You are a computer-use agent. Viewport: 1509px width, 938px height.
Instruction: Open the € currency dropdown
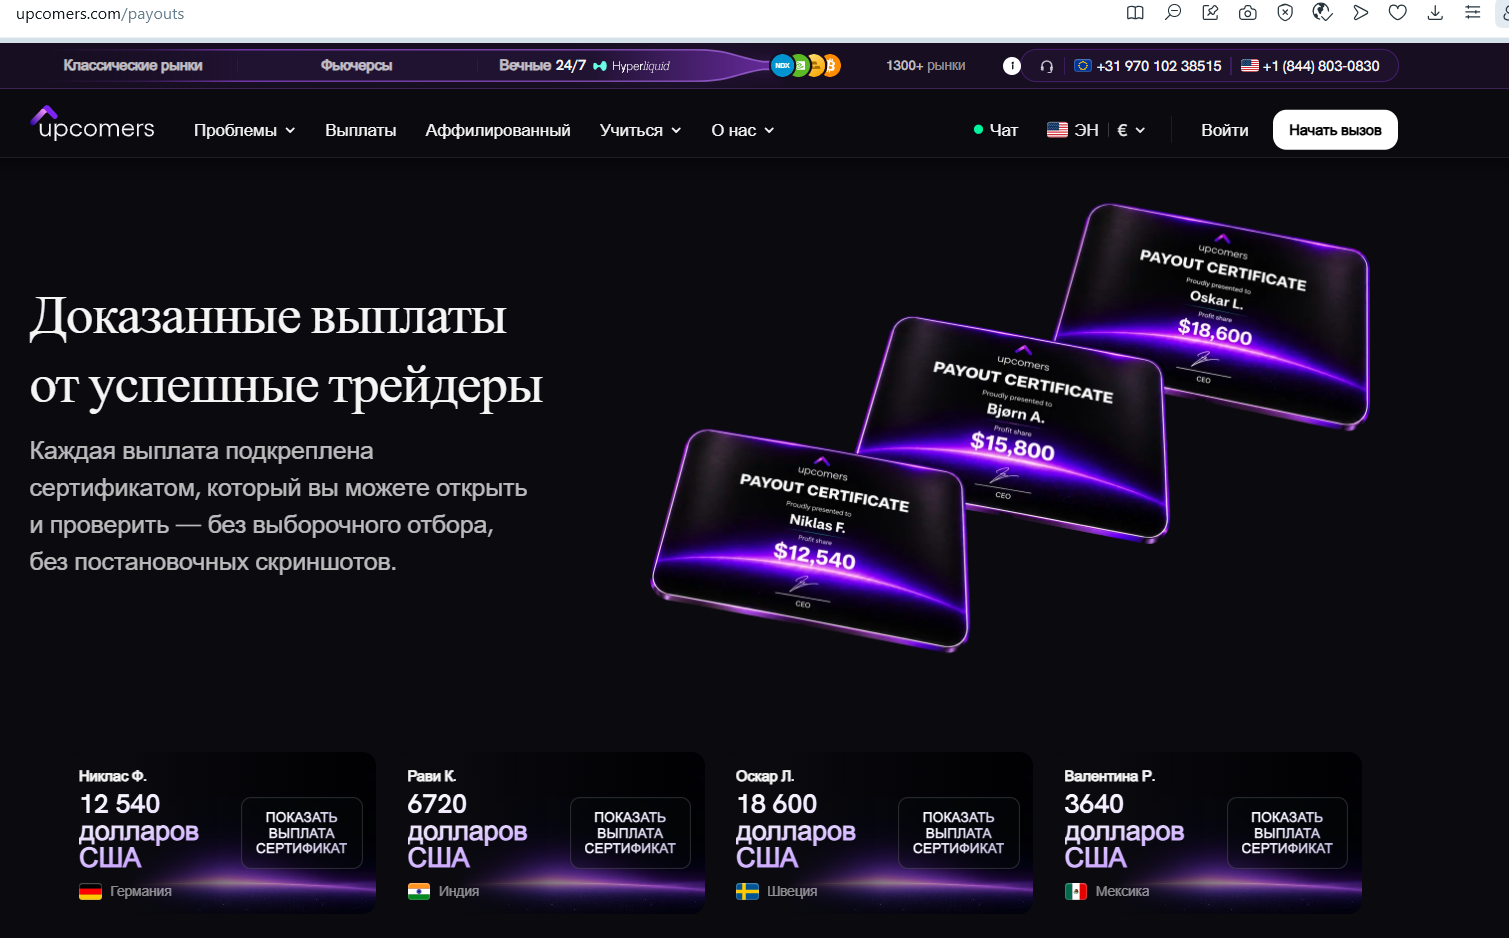[1131, 130]
